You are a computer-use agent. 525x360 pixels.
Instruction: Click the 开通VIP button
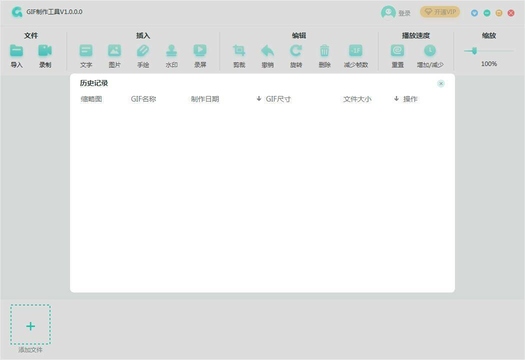[440, 12]
